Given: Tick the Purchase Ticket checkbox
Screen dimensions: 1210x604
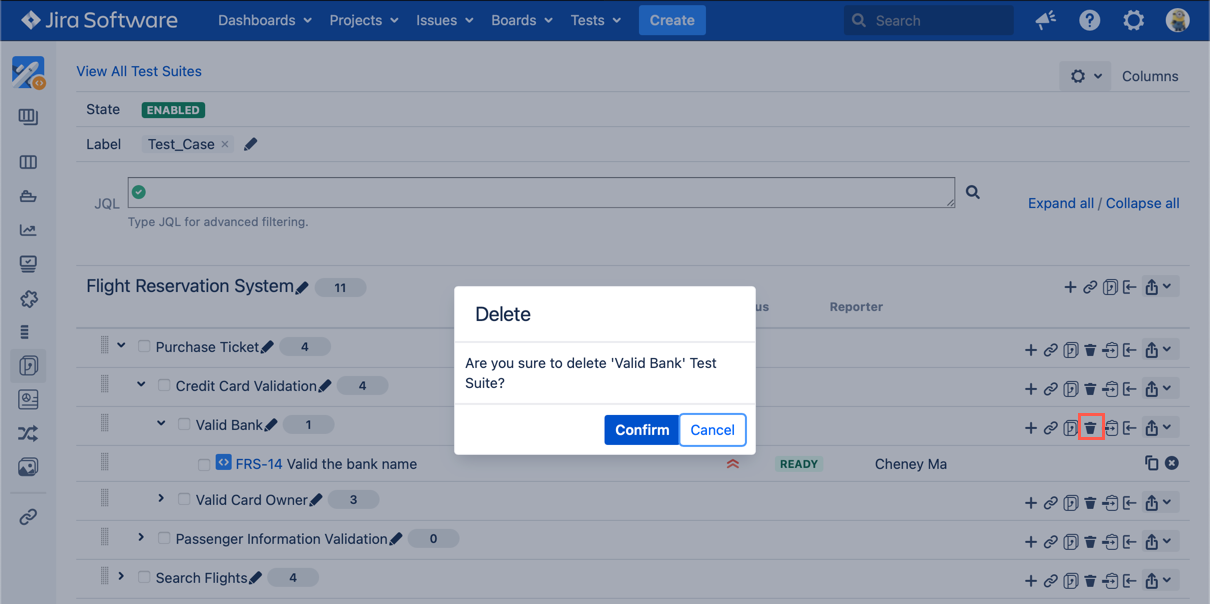Looking at the screenshot, I should pyautogui.click(x=144, y=347).
